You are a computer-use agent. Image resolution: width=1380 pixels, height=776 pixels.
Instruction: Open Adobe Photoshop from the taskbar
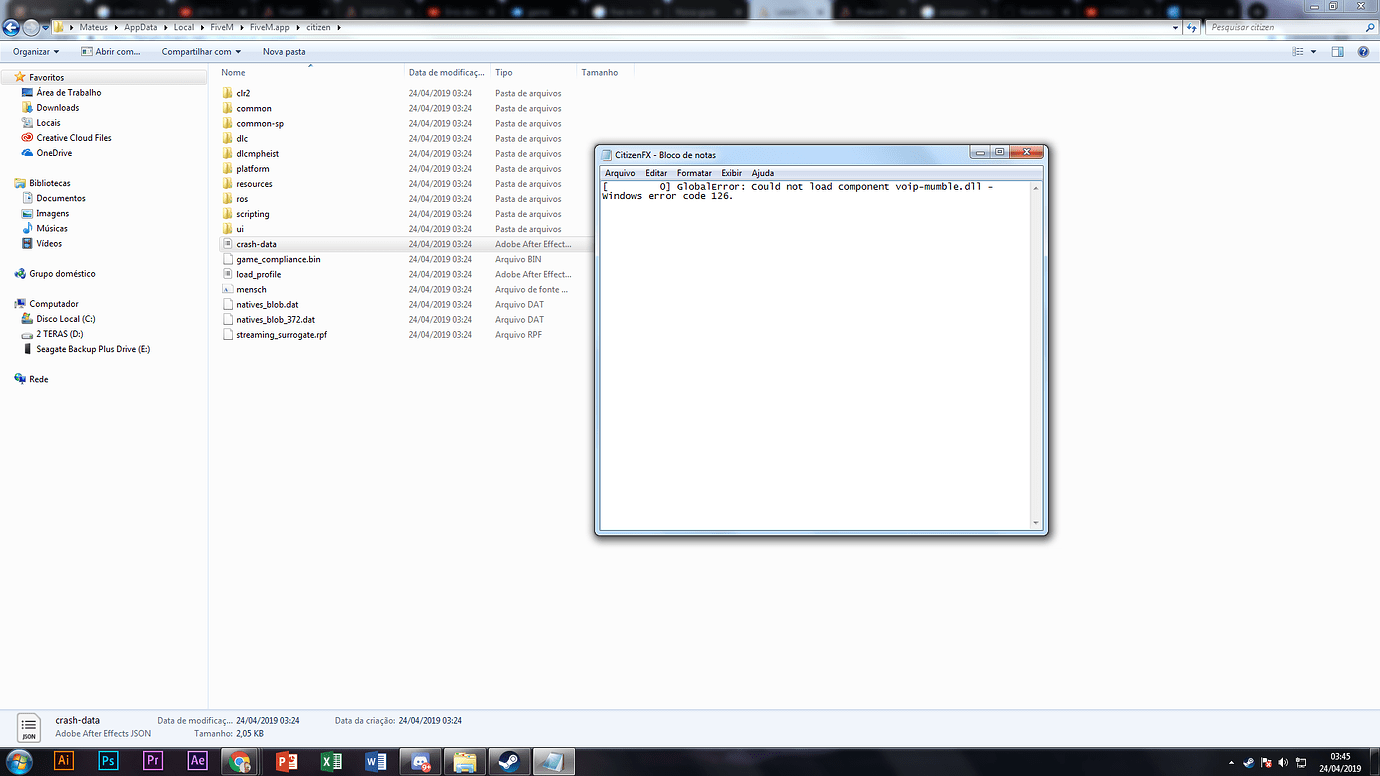tap(107, 761)
